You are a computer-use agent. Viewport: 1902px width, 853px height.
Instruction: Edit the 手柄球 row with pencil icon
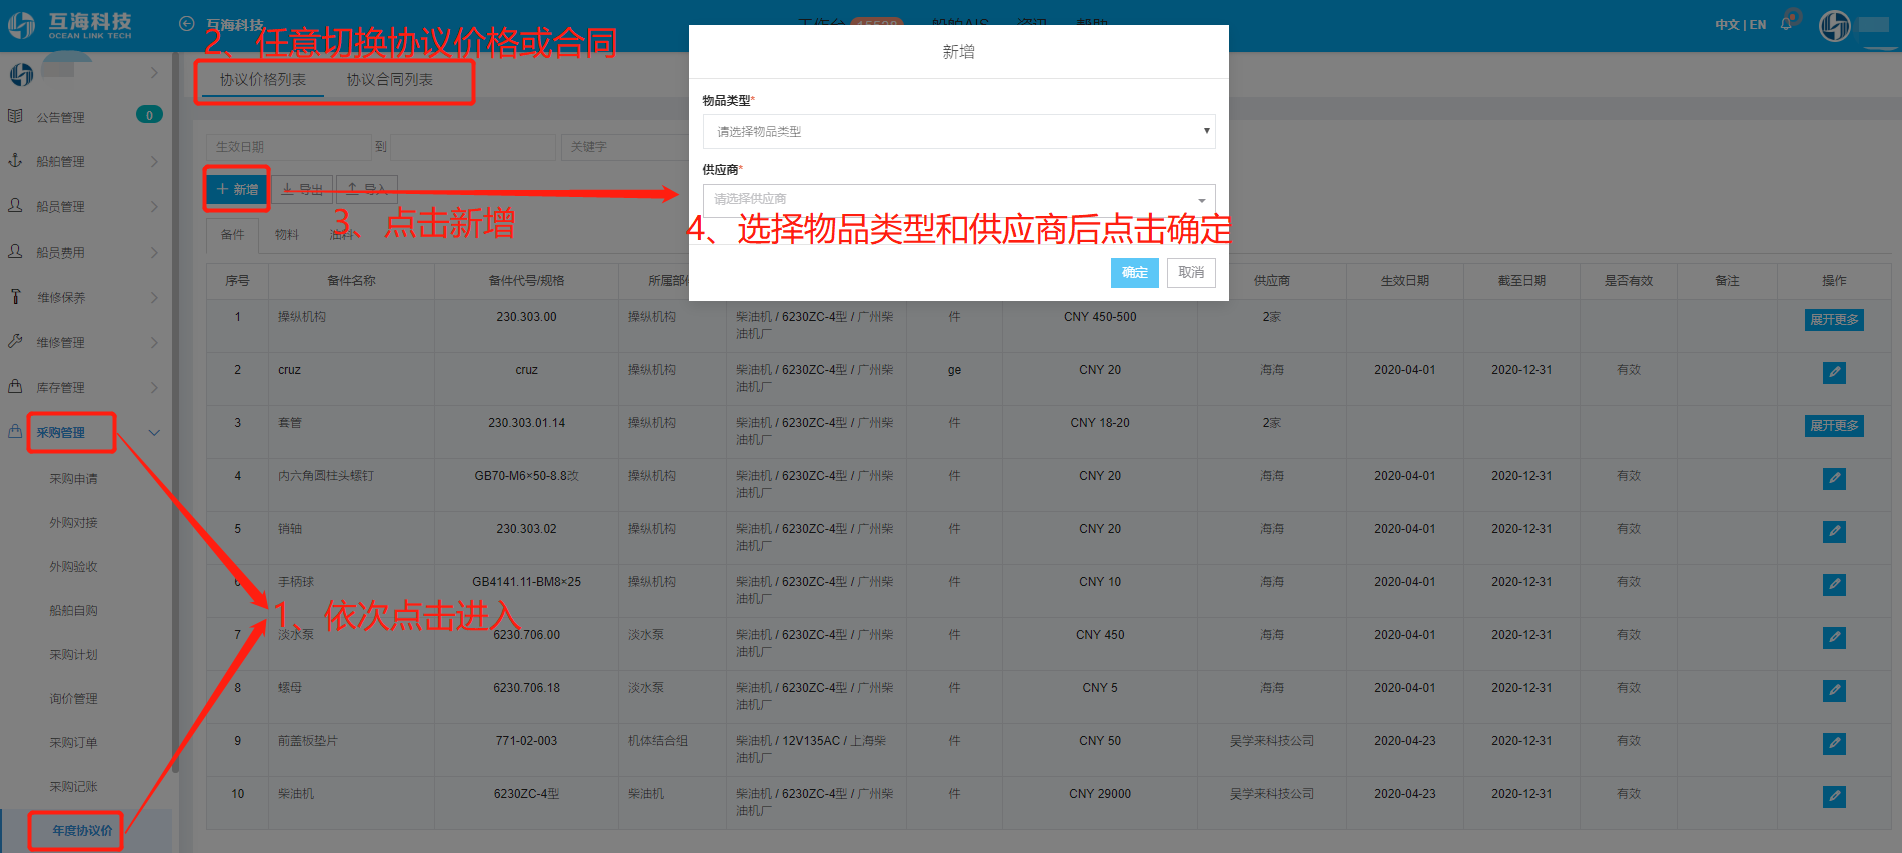[1834, 584]
